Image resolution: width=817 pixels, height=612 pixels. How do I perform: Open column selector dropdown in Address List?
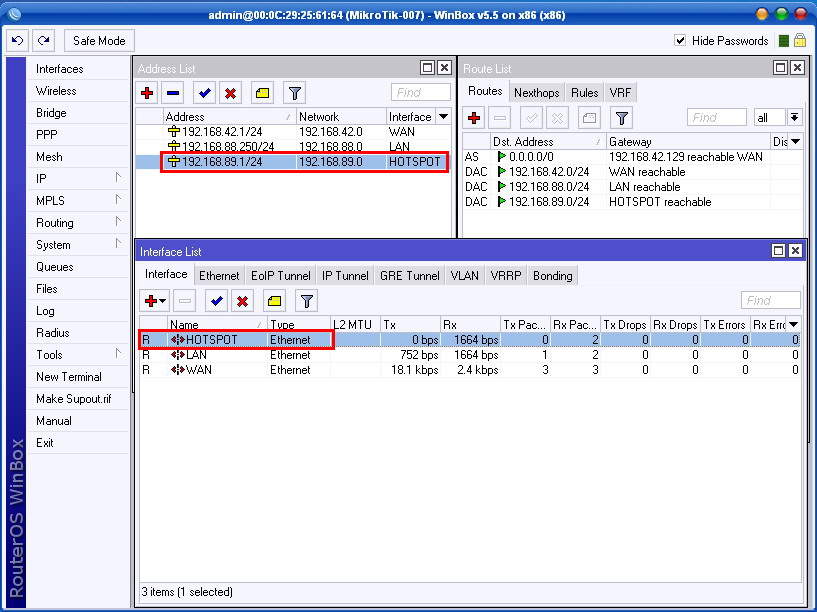click(x=443, y=117)
